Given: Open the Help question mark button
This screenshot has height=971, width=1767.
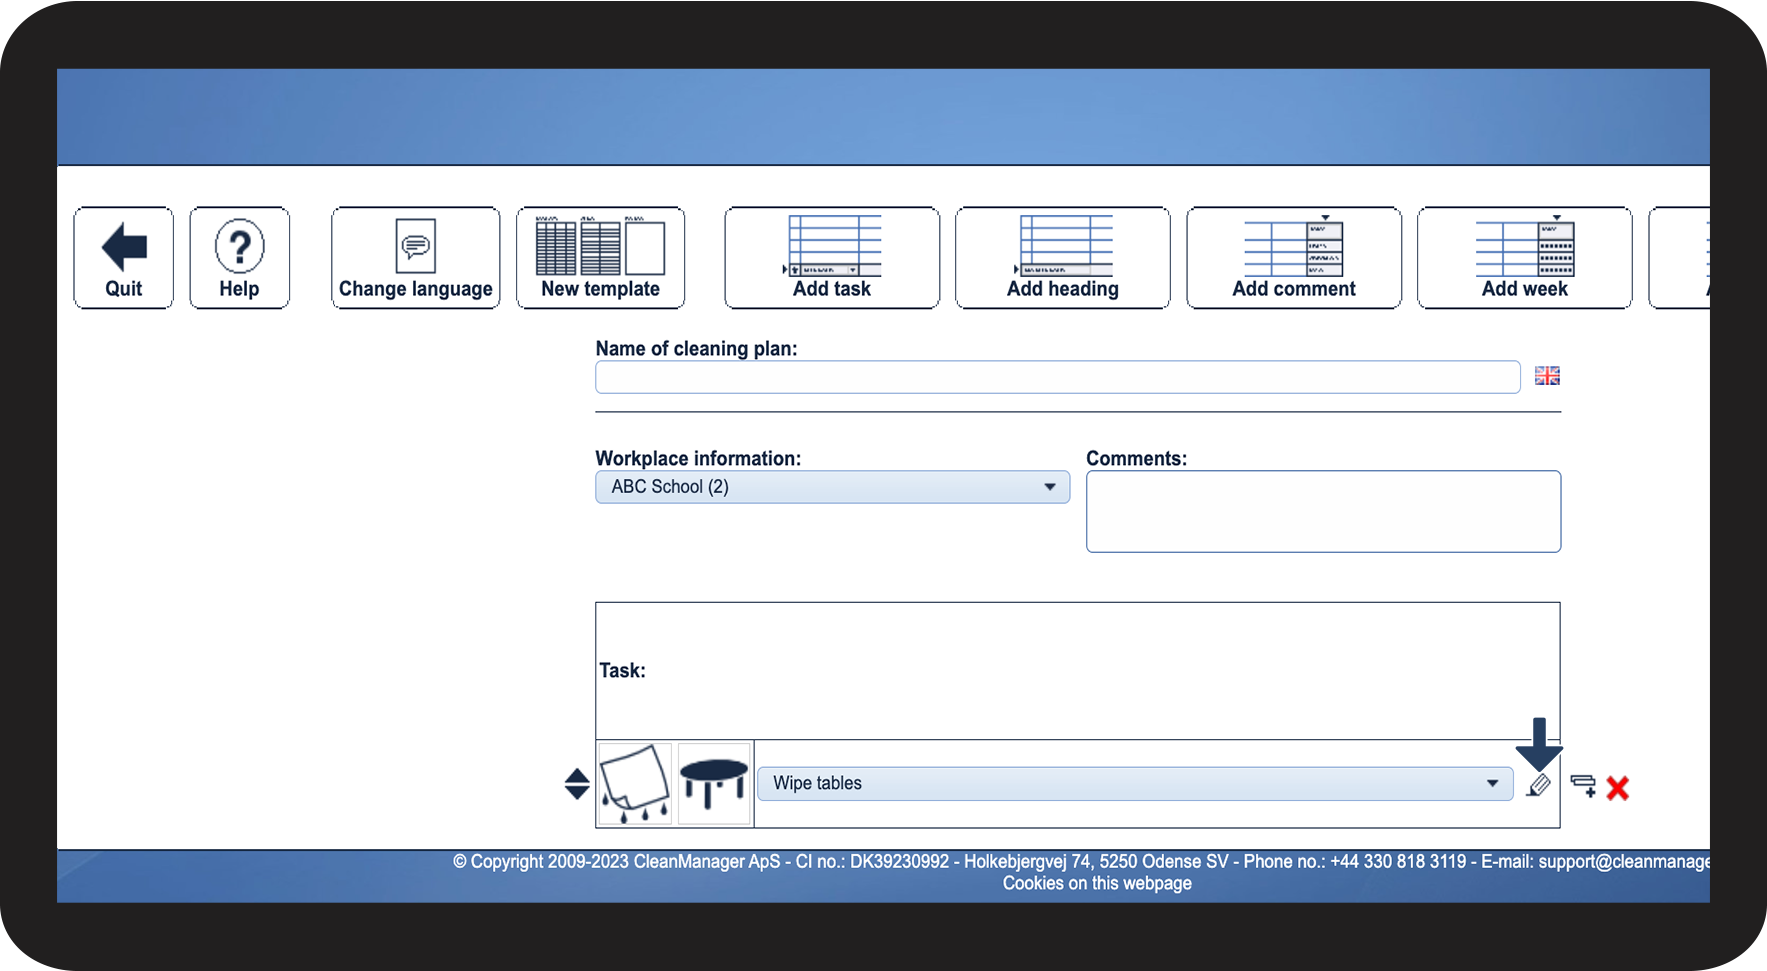Looking at the screenshot, I should (239, 258).
